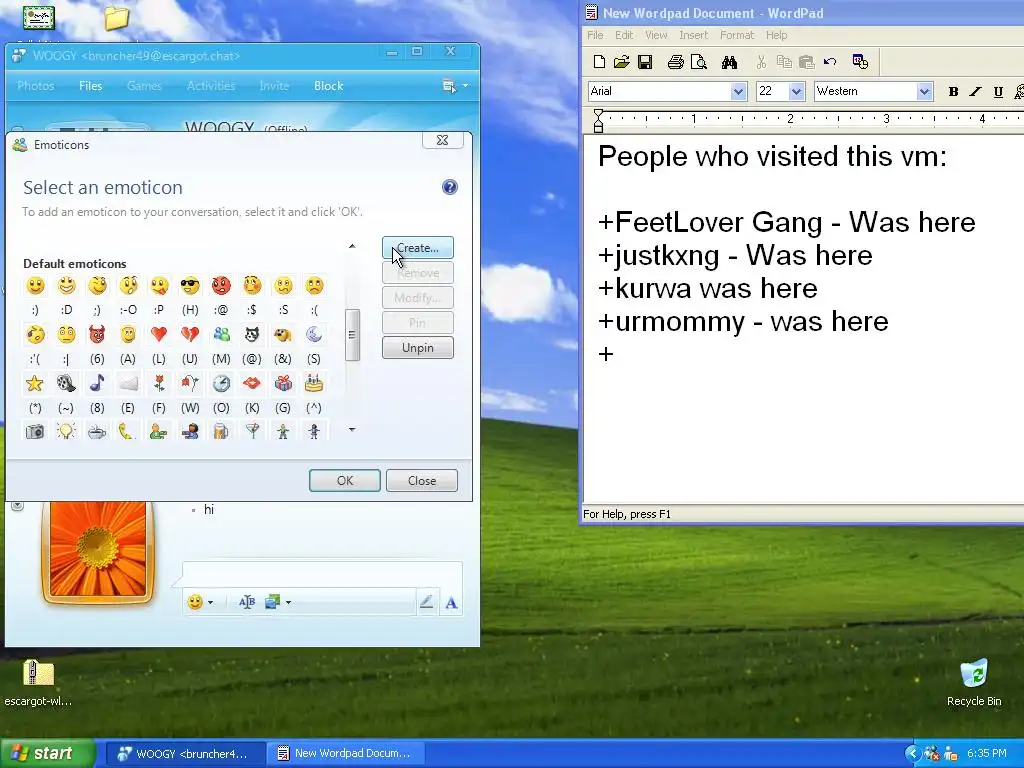Open the Windows Start menu

(47, 753)
